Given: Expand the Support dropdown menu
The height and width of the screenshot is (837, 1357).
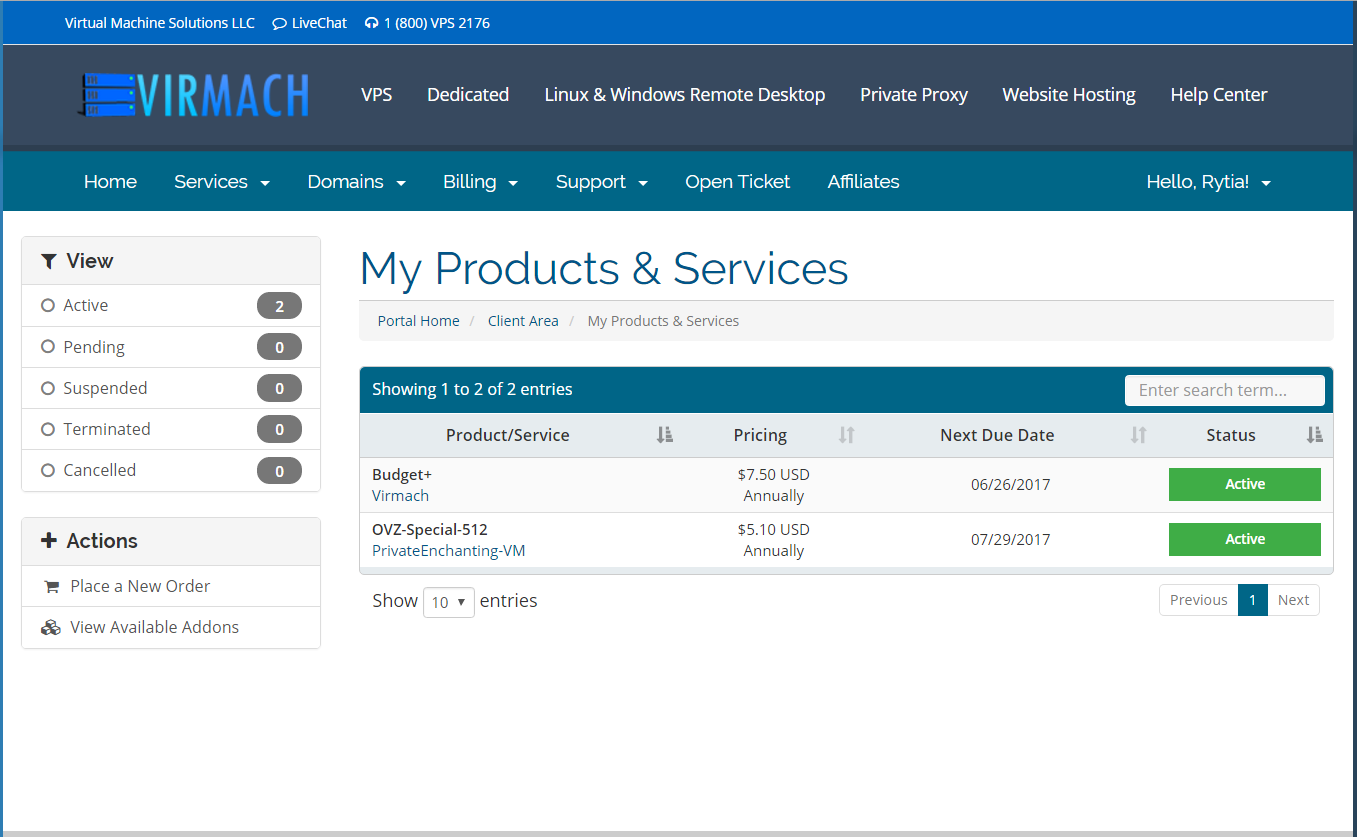Looking at the screenshot, I should click(602, 182).
